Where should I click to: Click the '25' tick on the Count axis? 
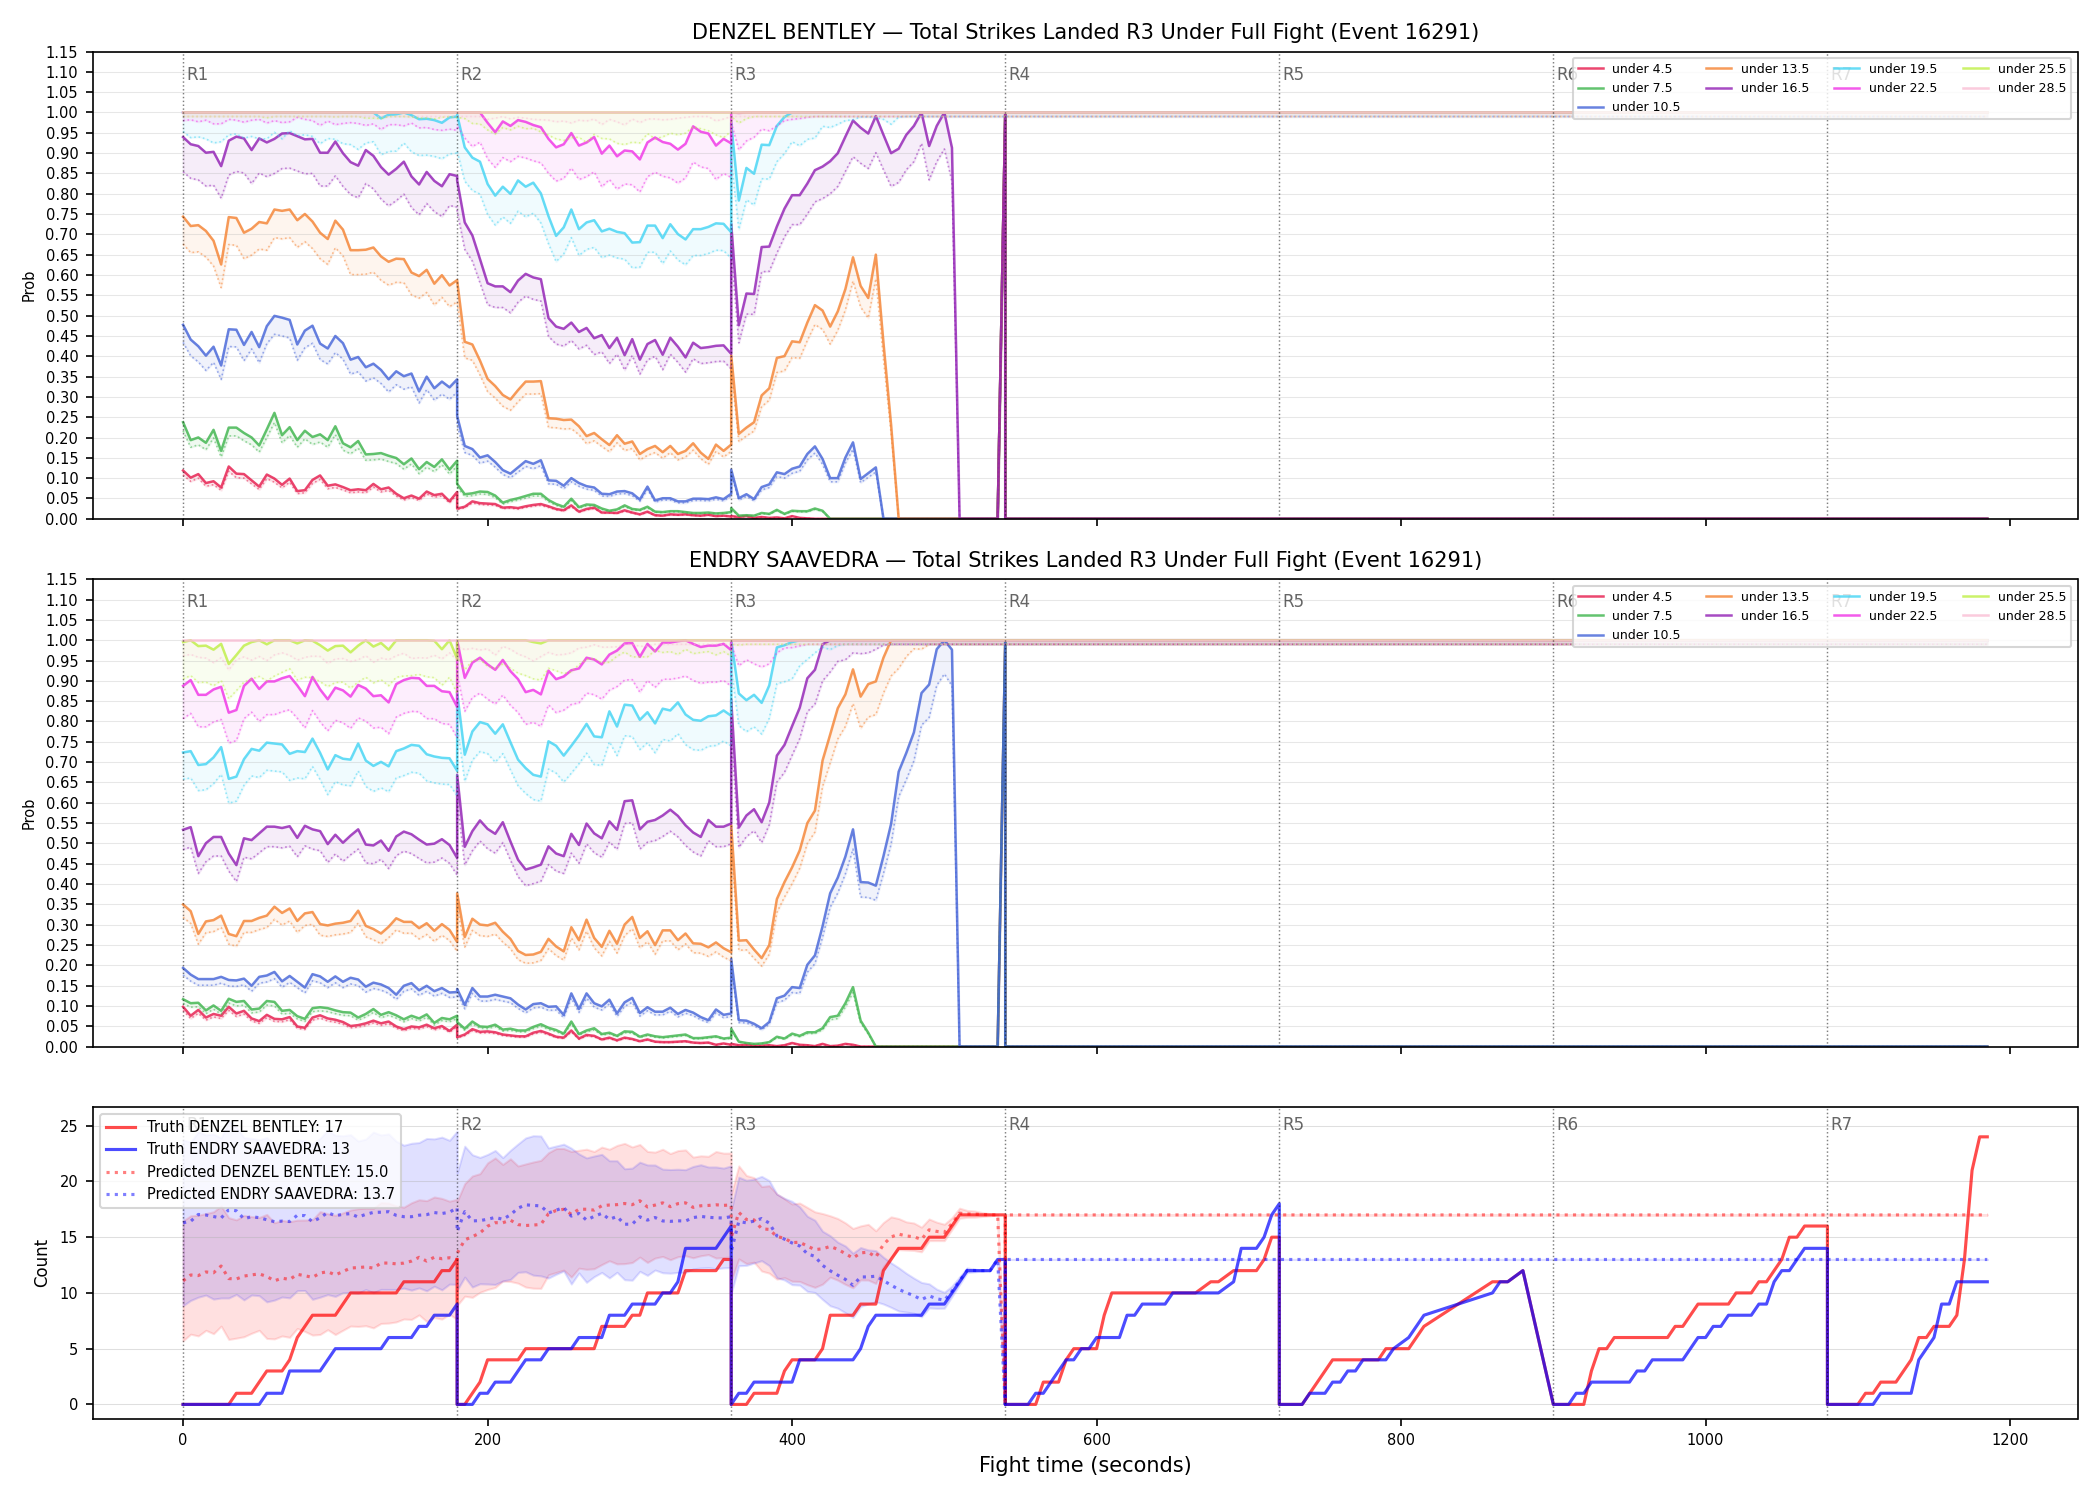click(69, 1126)
